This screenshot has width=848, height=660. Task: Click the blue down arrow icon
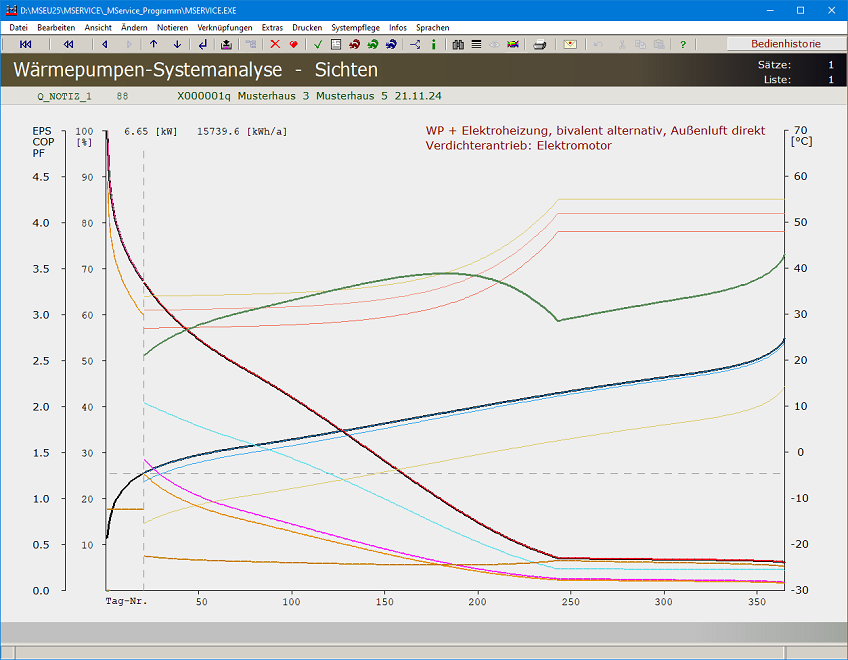pyautogui.click(x=177, y=44)
